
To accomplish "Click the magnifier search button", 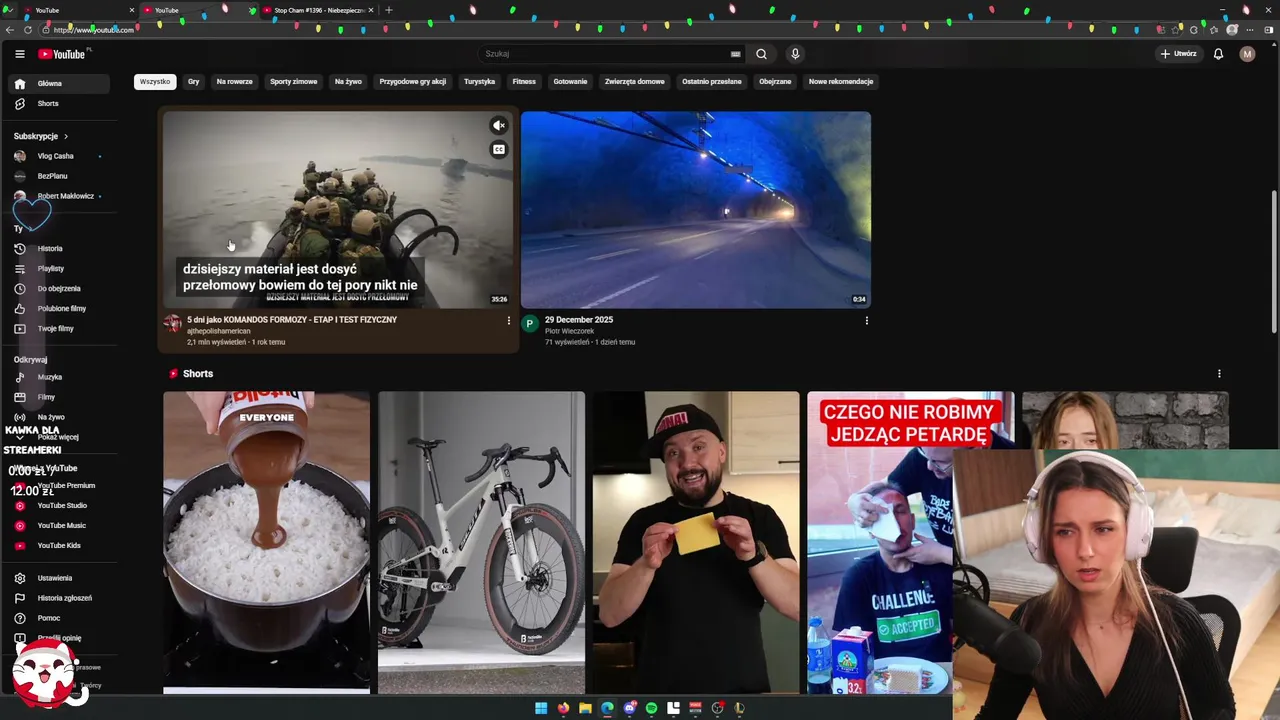I will point(761,54).
